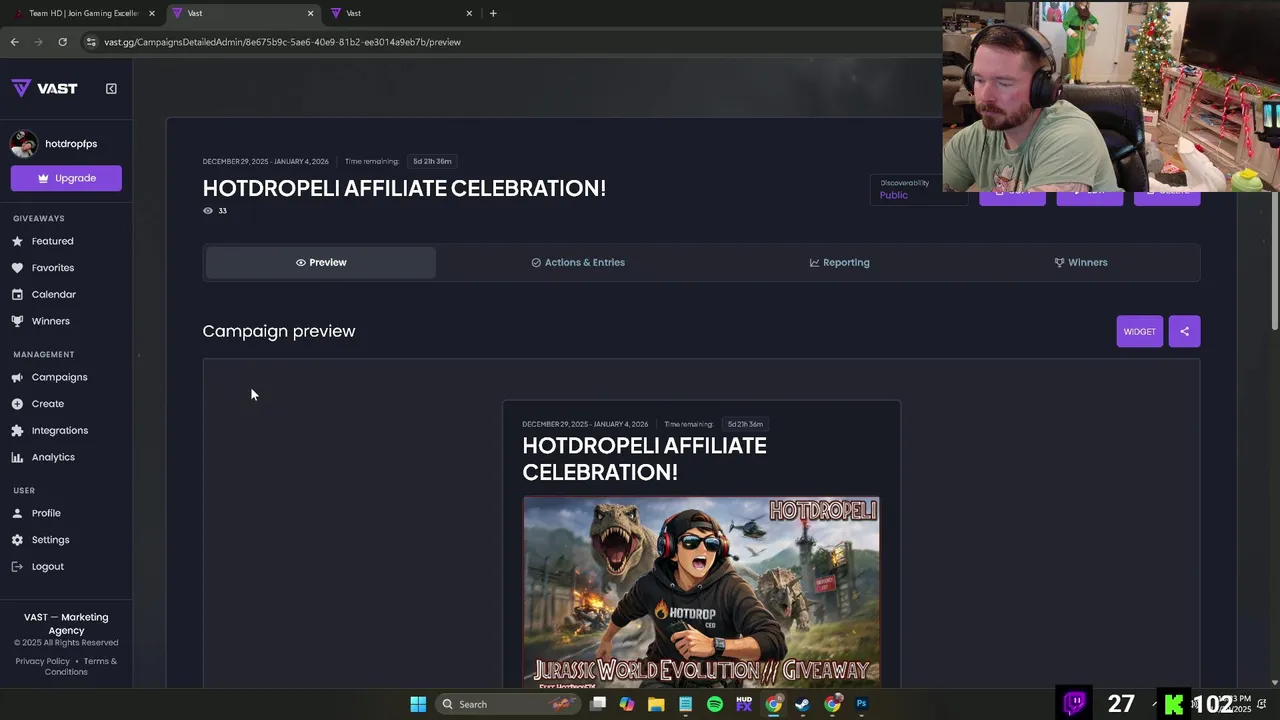Viewport: 1280px width, 720px height.
Task: Click 'Campaign preview' heading
Action: (x=279, y=331)
